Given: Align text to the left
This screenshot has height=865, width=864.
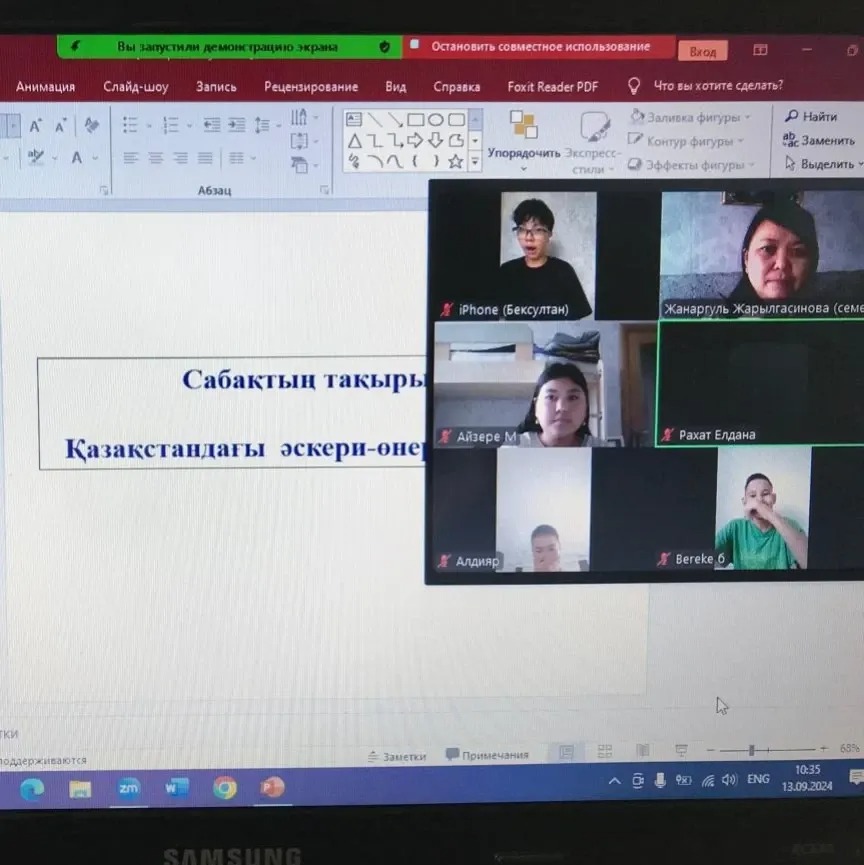Looking at the screenshot, I should [130, 158].
